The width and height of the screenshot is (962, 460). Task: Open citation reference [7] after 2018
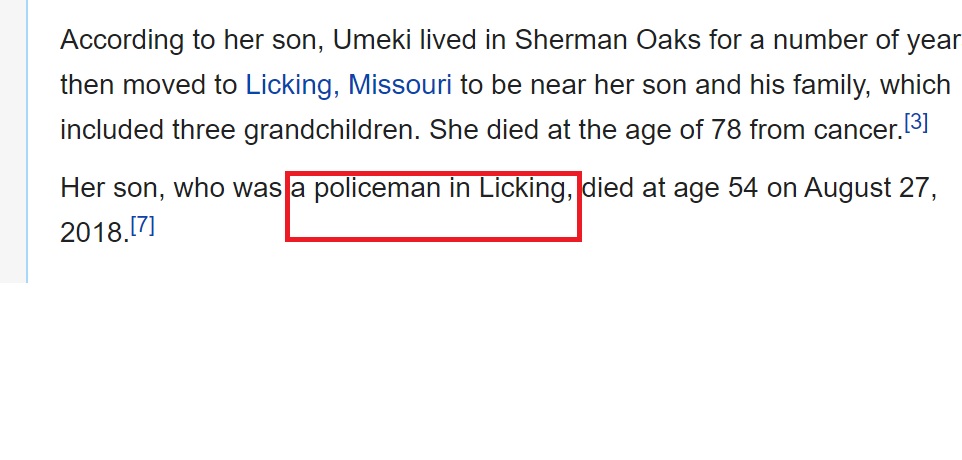tap(143, 226)
